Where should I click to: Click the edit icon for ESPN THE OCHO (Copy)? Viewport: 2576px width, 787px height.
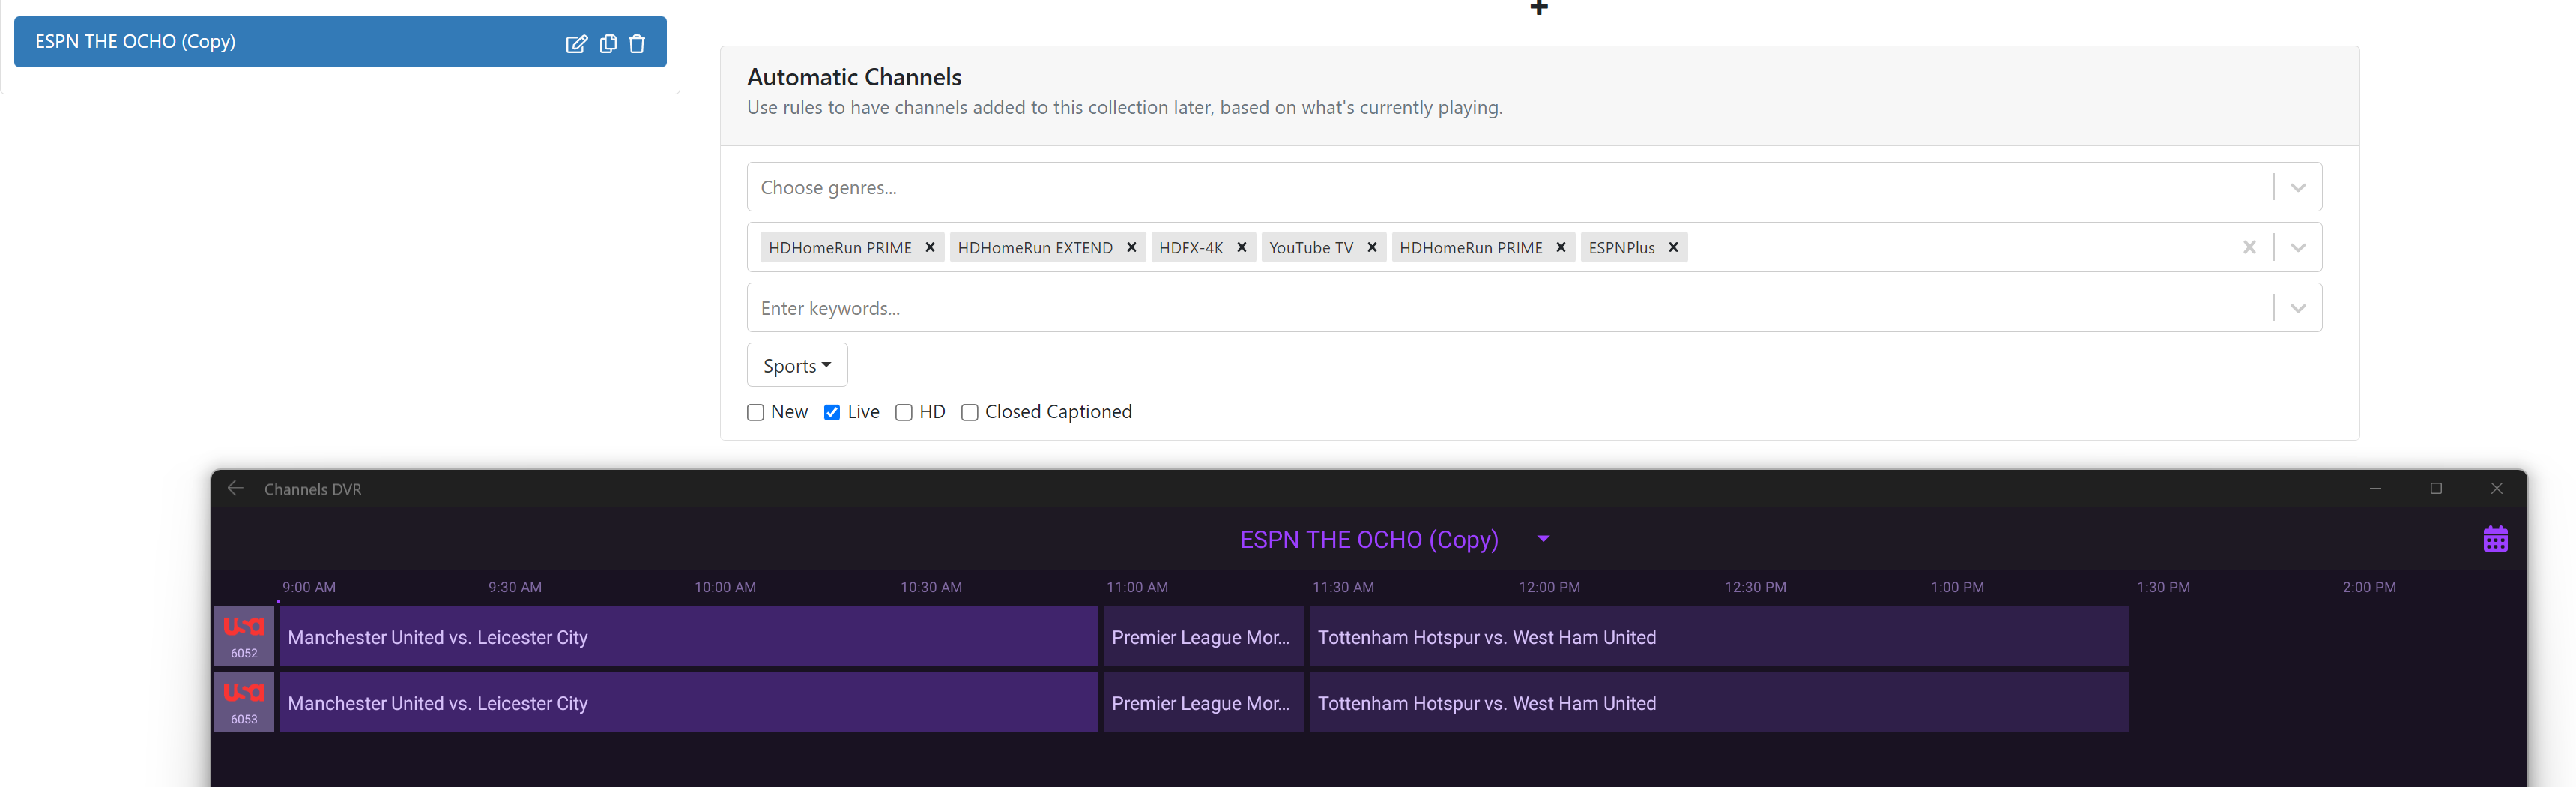pyautogui.click(x=576, y=43)
